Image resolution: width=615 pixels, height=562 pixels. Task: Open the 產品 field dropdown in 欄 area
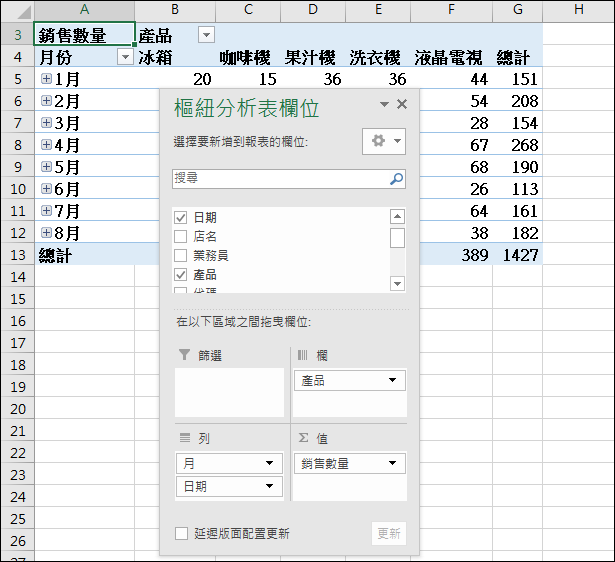pos(392,380)
